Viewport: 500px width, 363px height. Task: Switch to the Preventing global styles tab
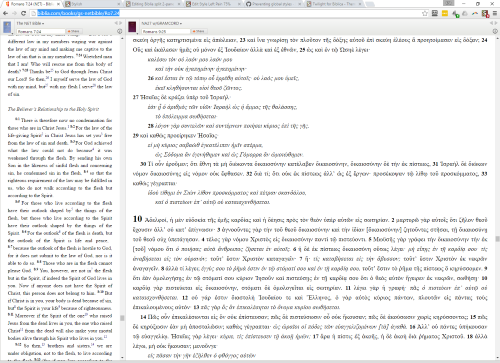pyautogui.click(x=273, y=4)
